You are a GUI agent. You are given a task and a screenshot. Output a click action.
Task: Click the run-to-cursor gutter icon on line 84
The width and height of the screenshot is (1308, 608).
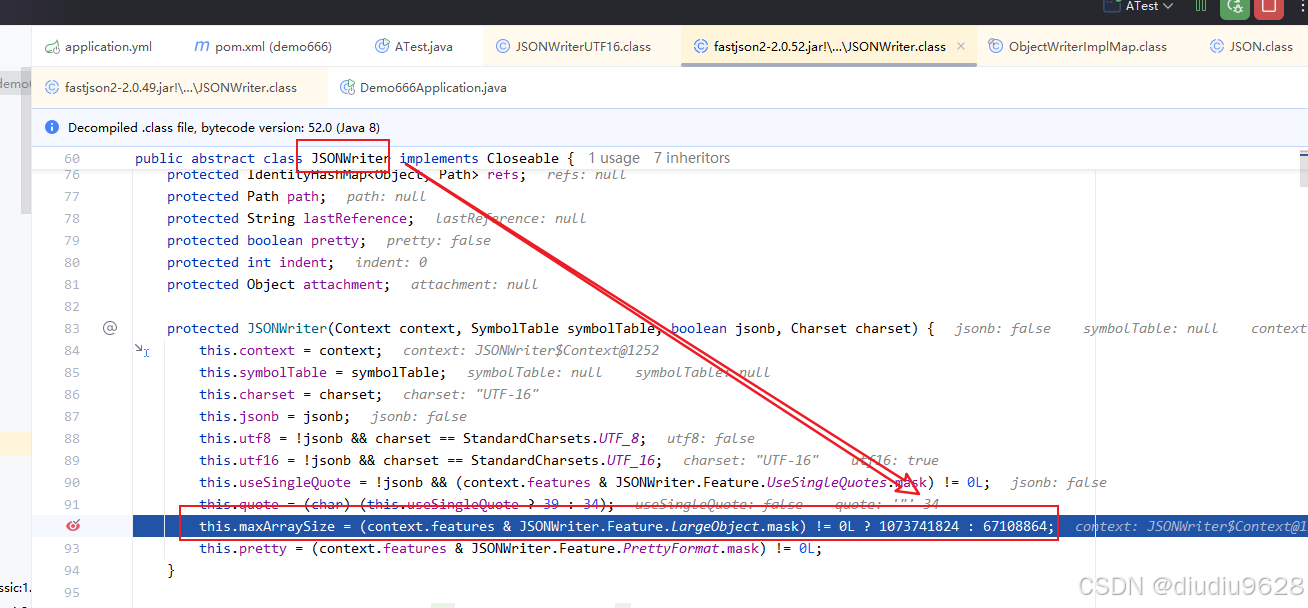pos(142,350)
